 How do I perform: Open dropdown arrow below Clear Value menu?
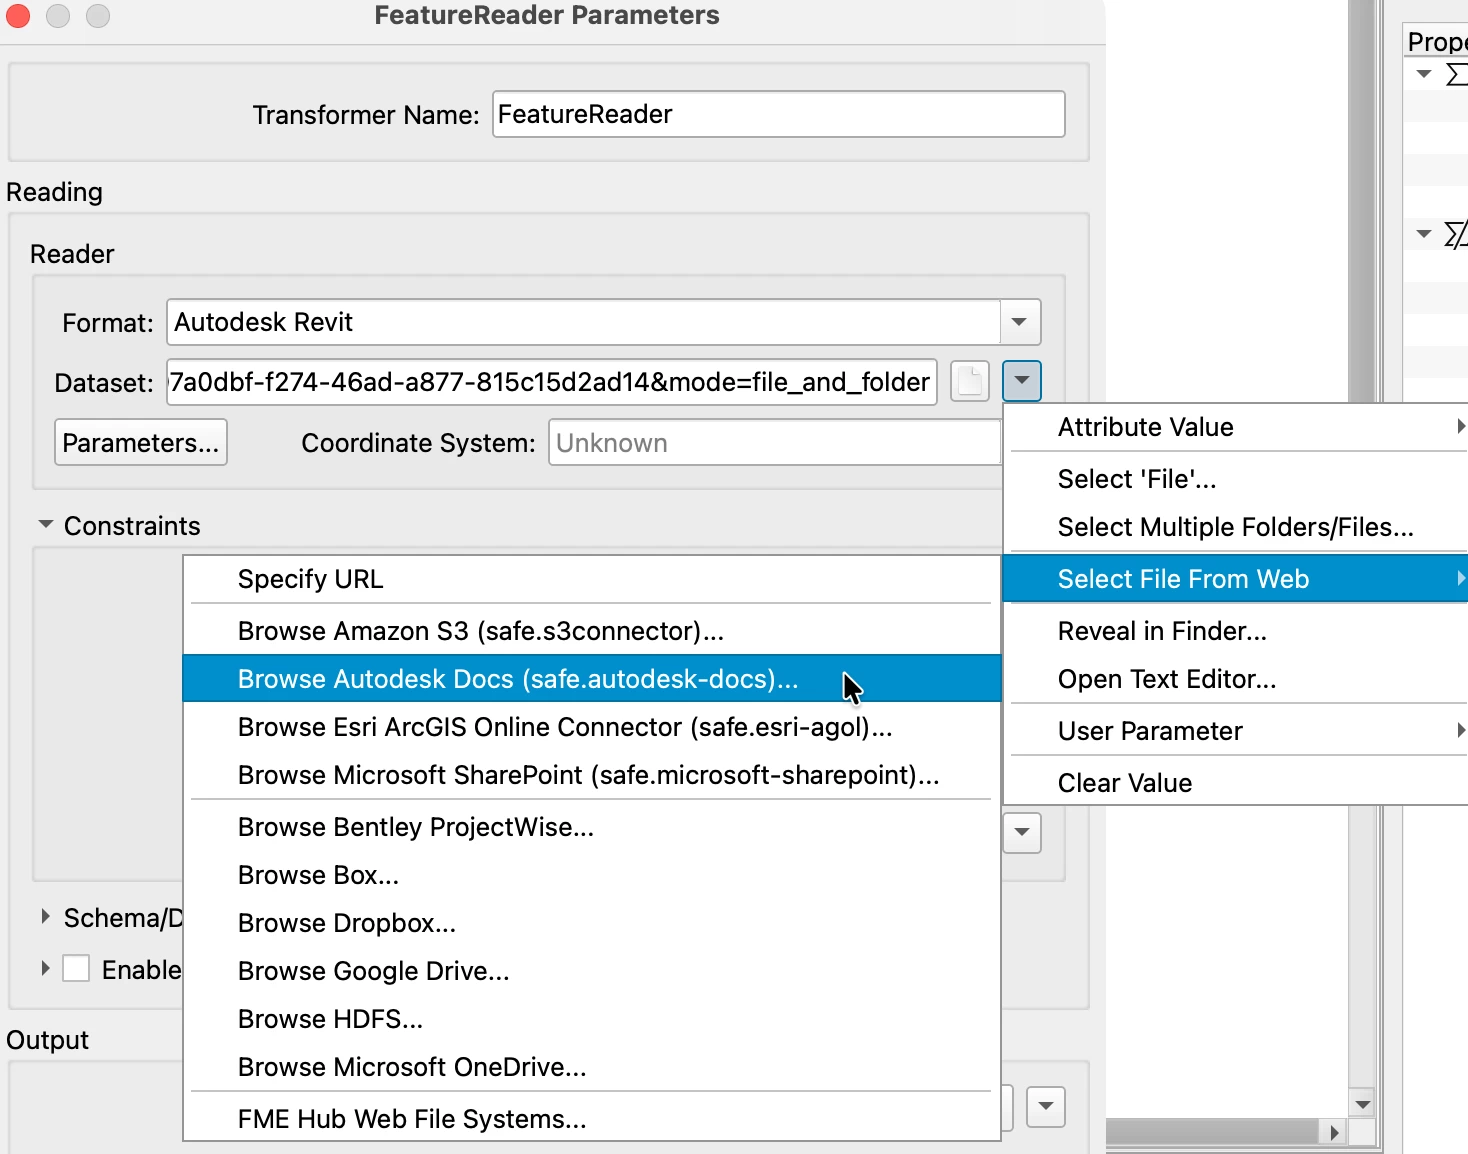(x=1022, y=832)
